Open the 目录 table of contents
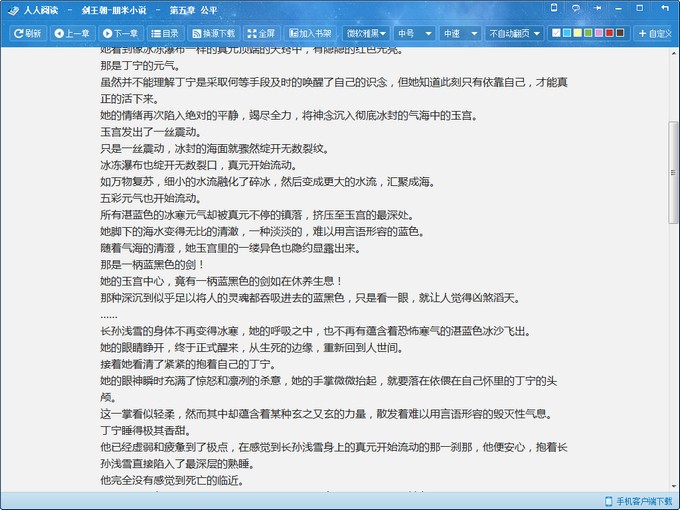This screenshot has height=510, width=680. tap(165, 33)
